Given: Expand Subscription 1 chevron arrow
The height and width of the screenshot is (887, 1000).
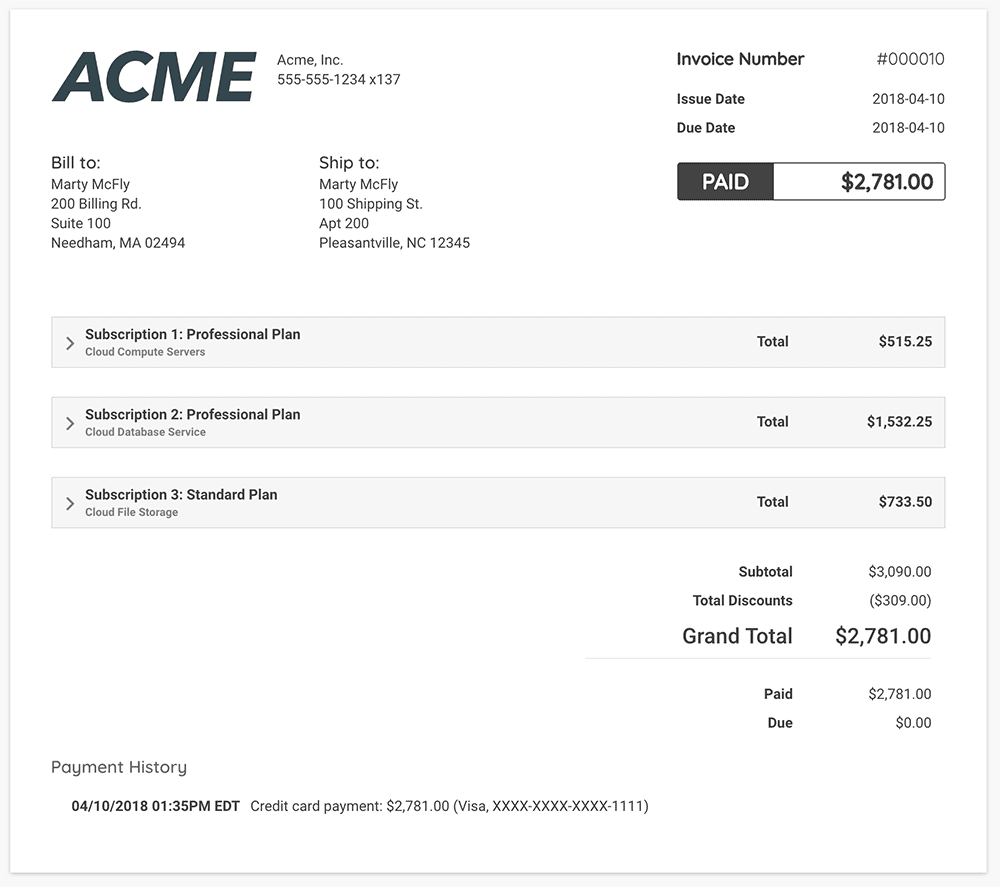Looking at the screenshot, I should pyautogui.click(x=70, y=343).
